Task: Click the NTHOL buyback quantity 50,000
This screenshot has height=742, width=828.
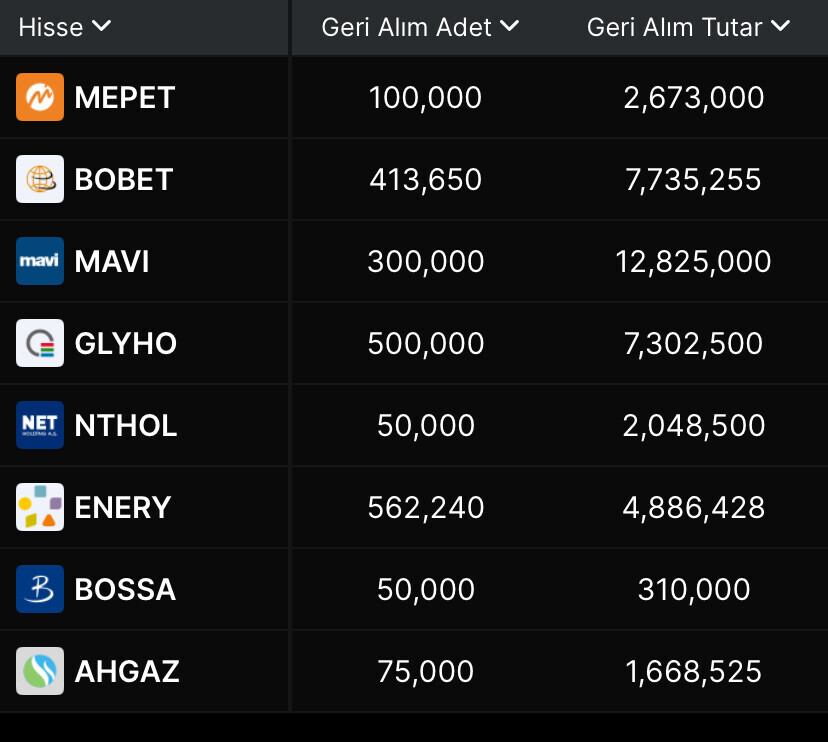Action: (x=426, y=425)
